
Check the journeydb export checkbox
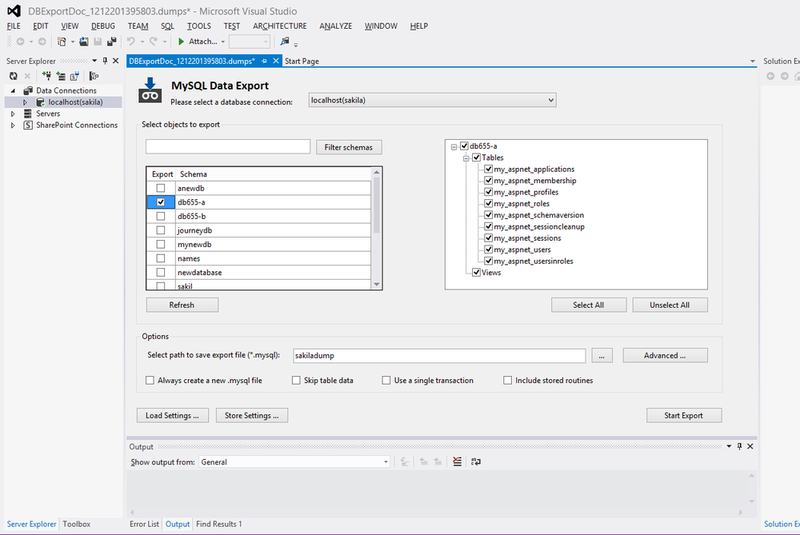[x=161, y=230]
